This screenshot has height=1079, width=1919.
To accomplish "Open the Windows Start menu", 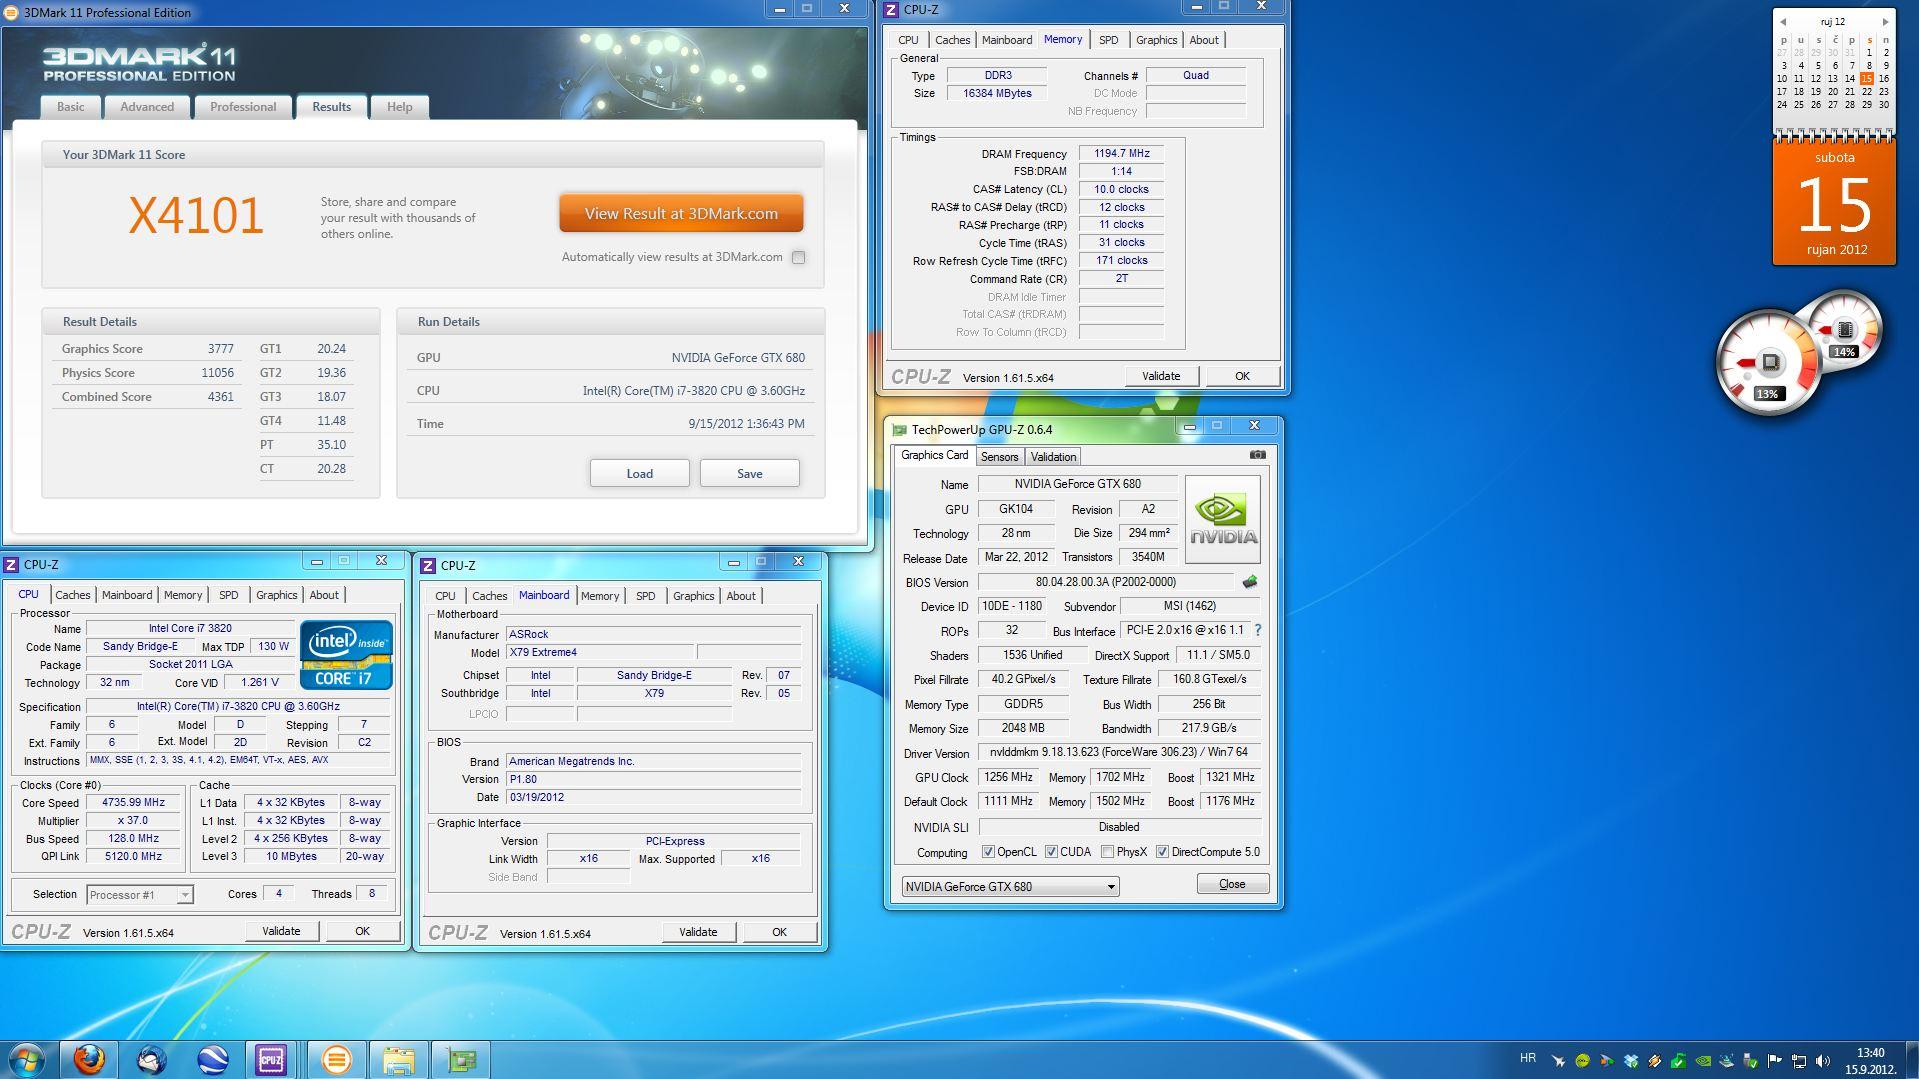I will [28, 1059].
